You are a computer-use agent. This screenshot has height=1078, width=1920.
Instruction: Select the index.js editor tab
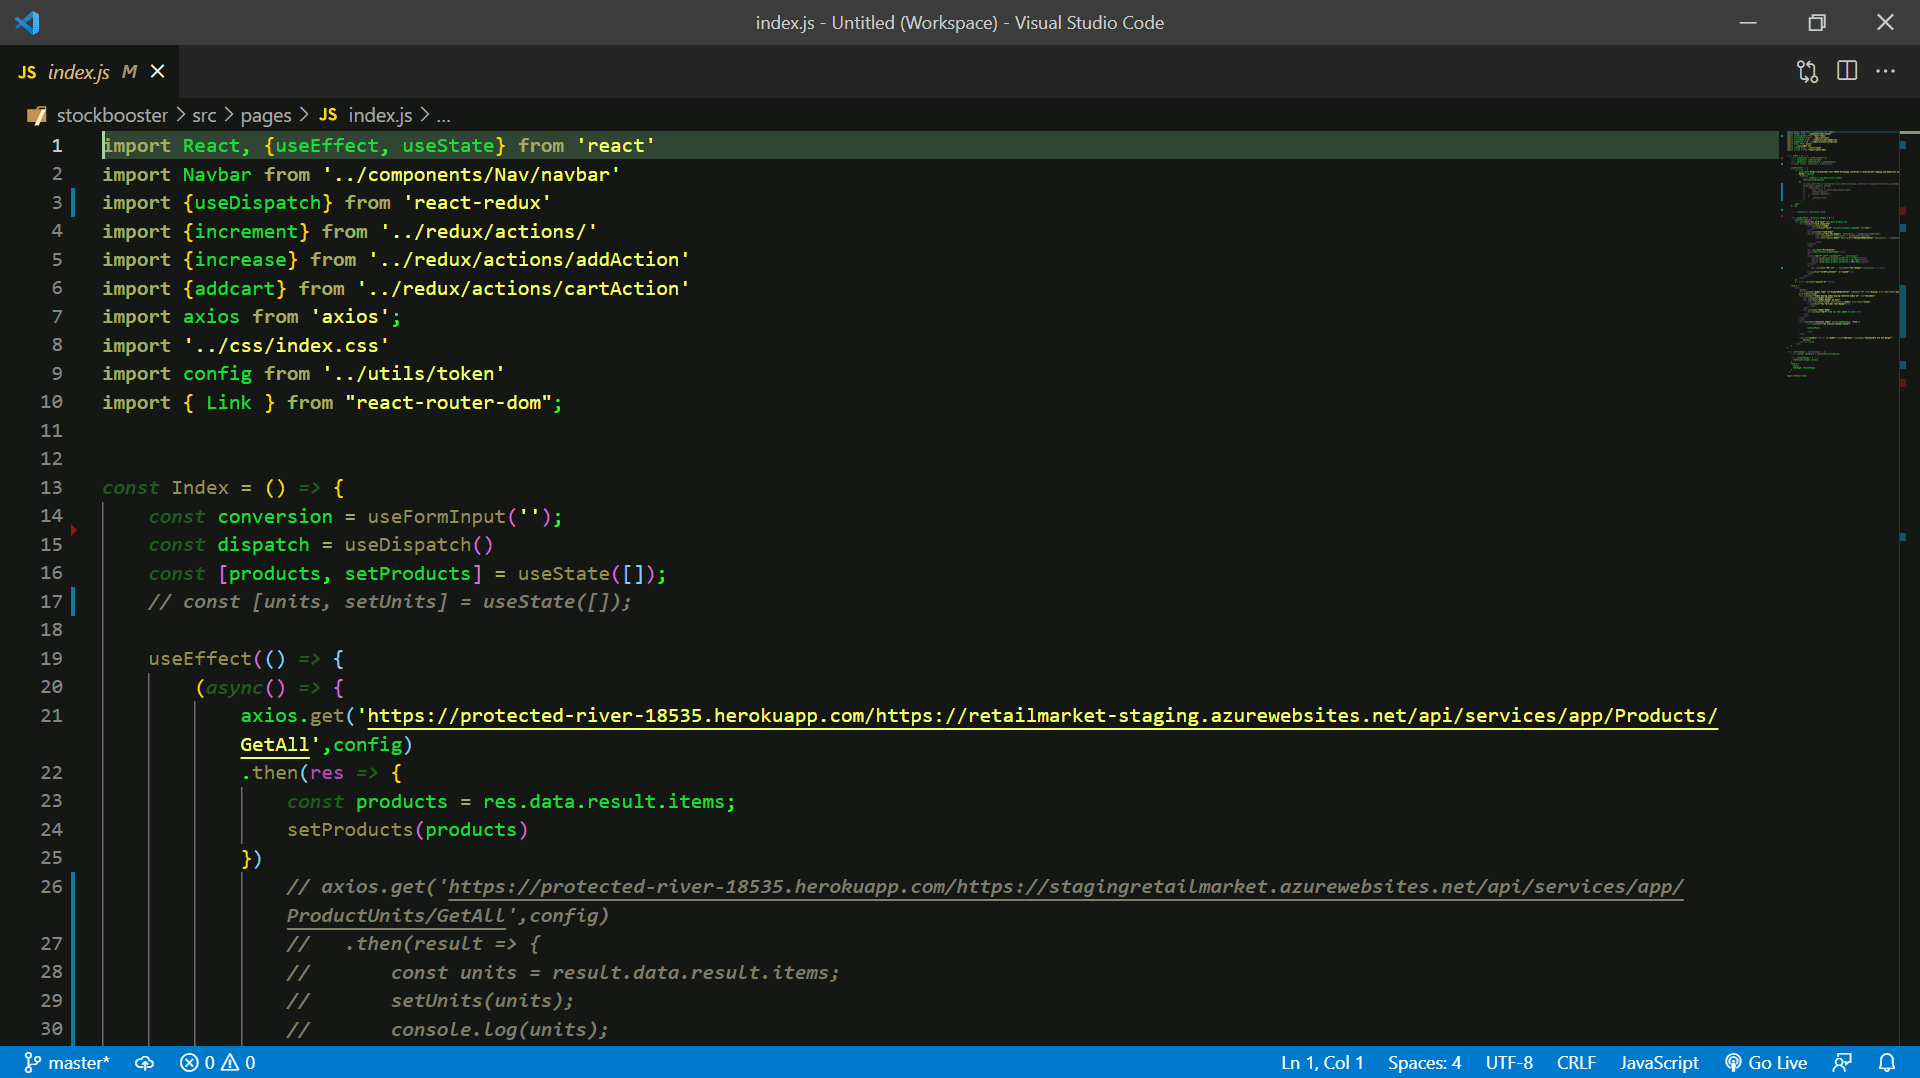click(90, 72)
